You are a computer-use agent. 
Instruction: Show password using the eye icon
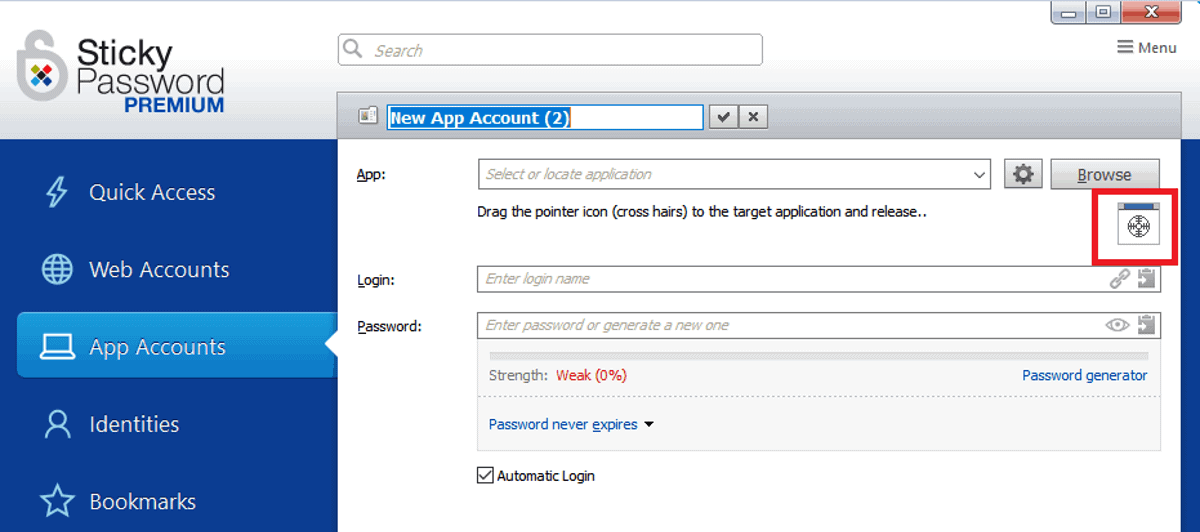(1117, 325)
